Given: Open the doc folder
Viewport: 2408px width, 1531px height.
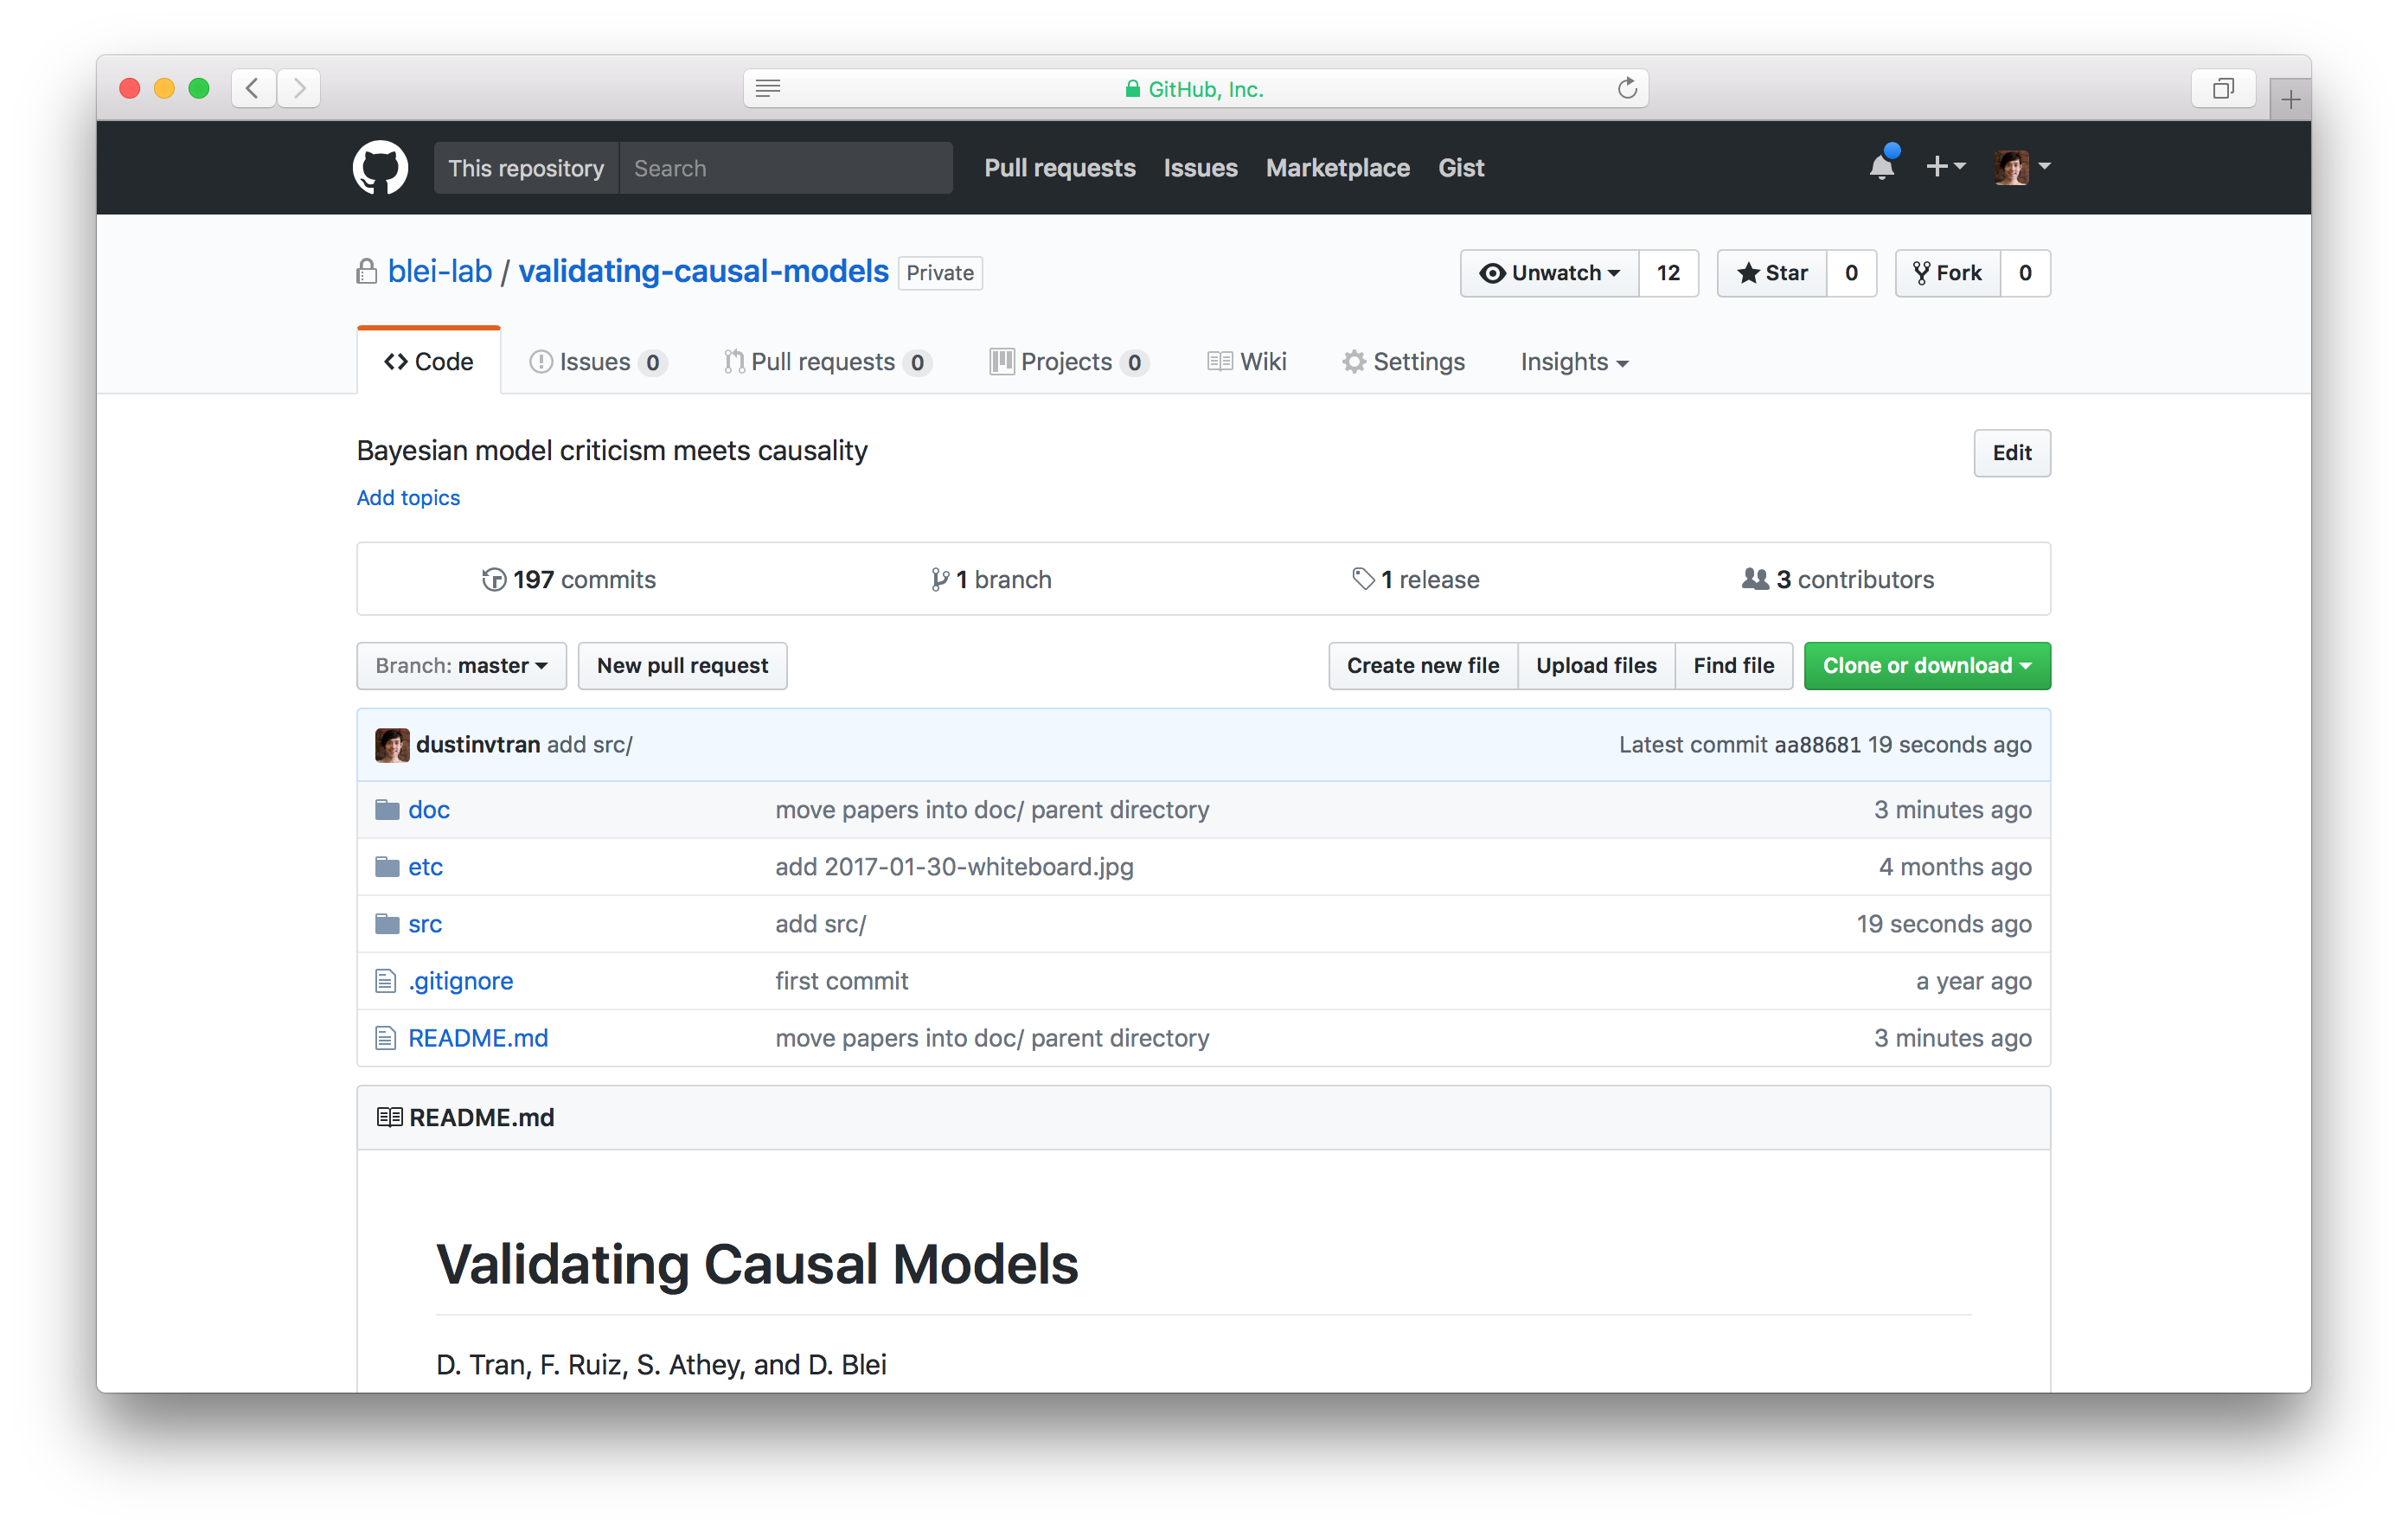Looking at the screenshot, I should [x=428, y=809].
